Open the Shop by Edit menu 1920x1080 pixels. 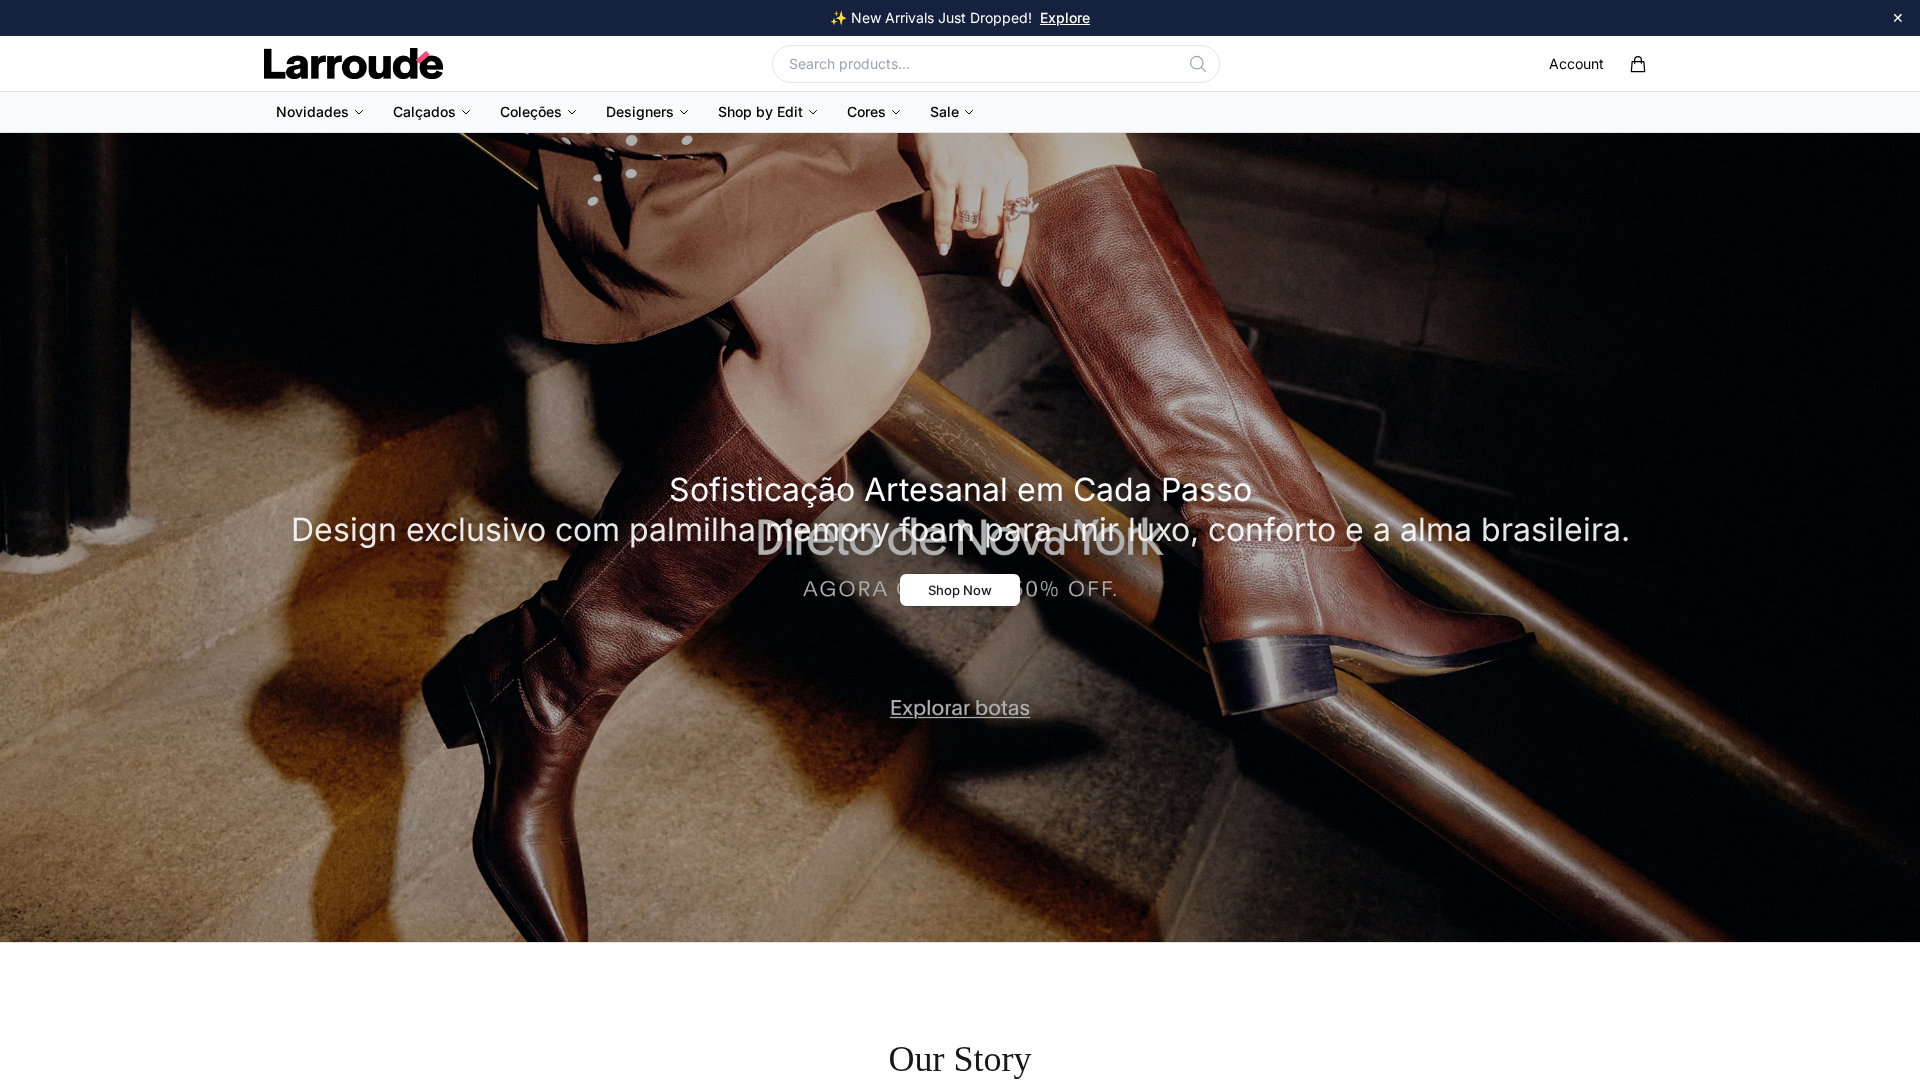768,112
